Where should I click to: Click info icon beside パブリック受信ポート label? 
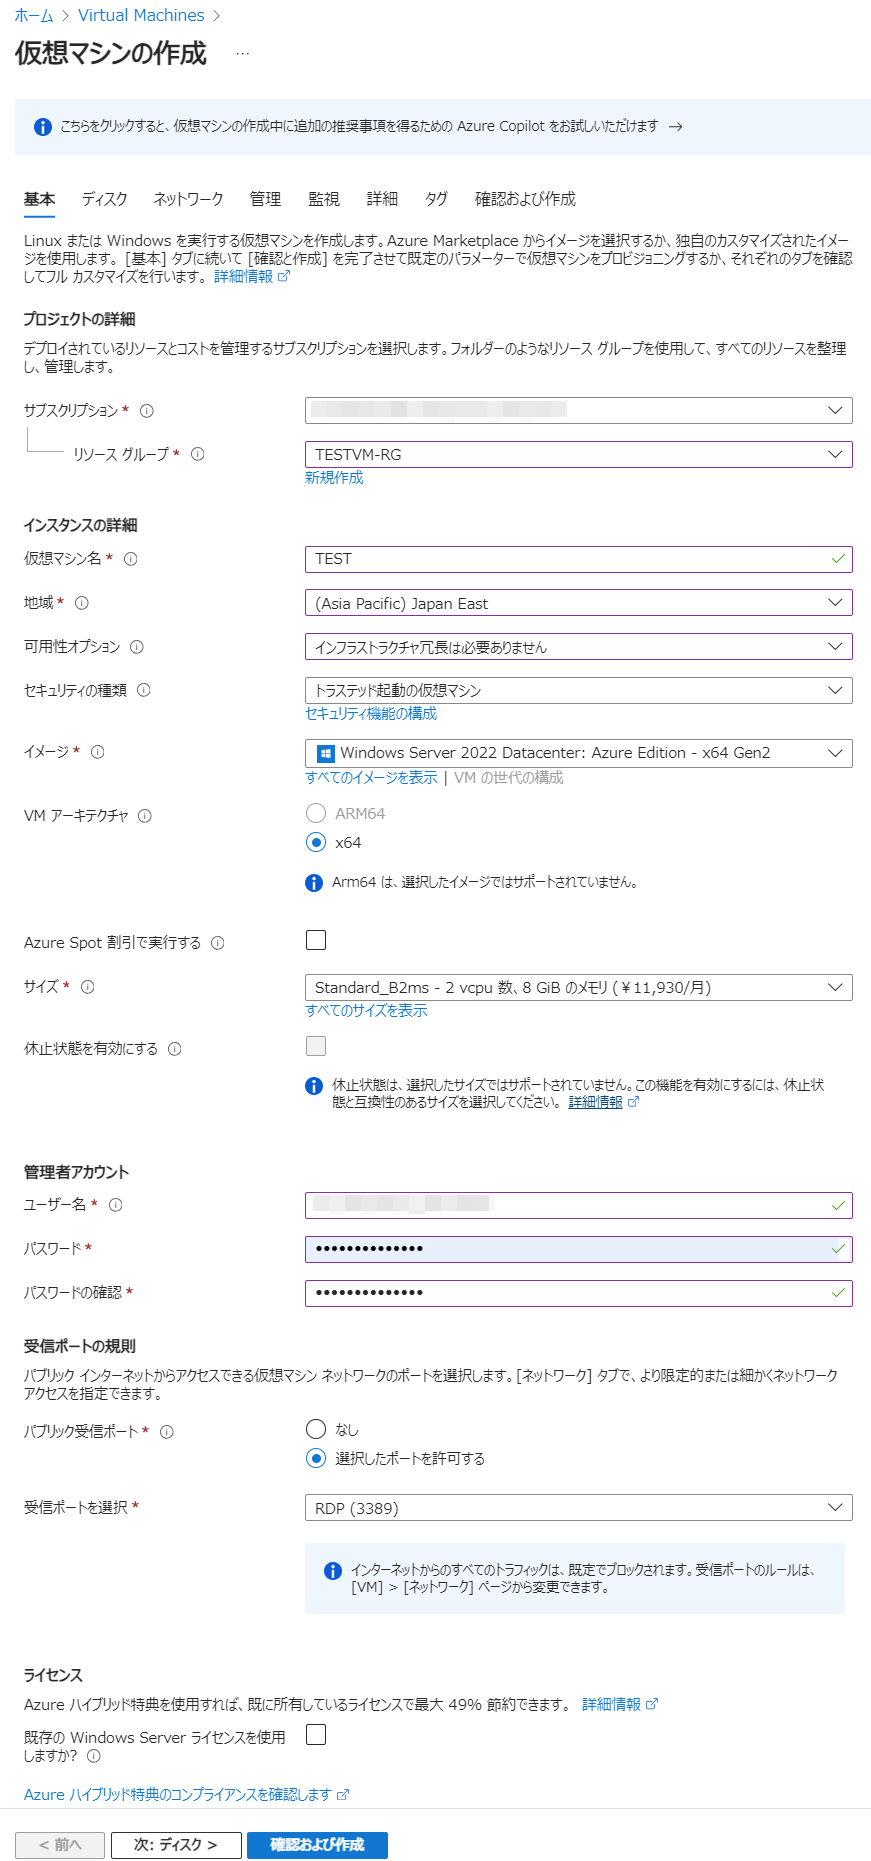[x=167, y=1432]
